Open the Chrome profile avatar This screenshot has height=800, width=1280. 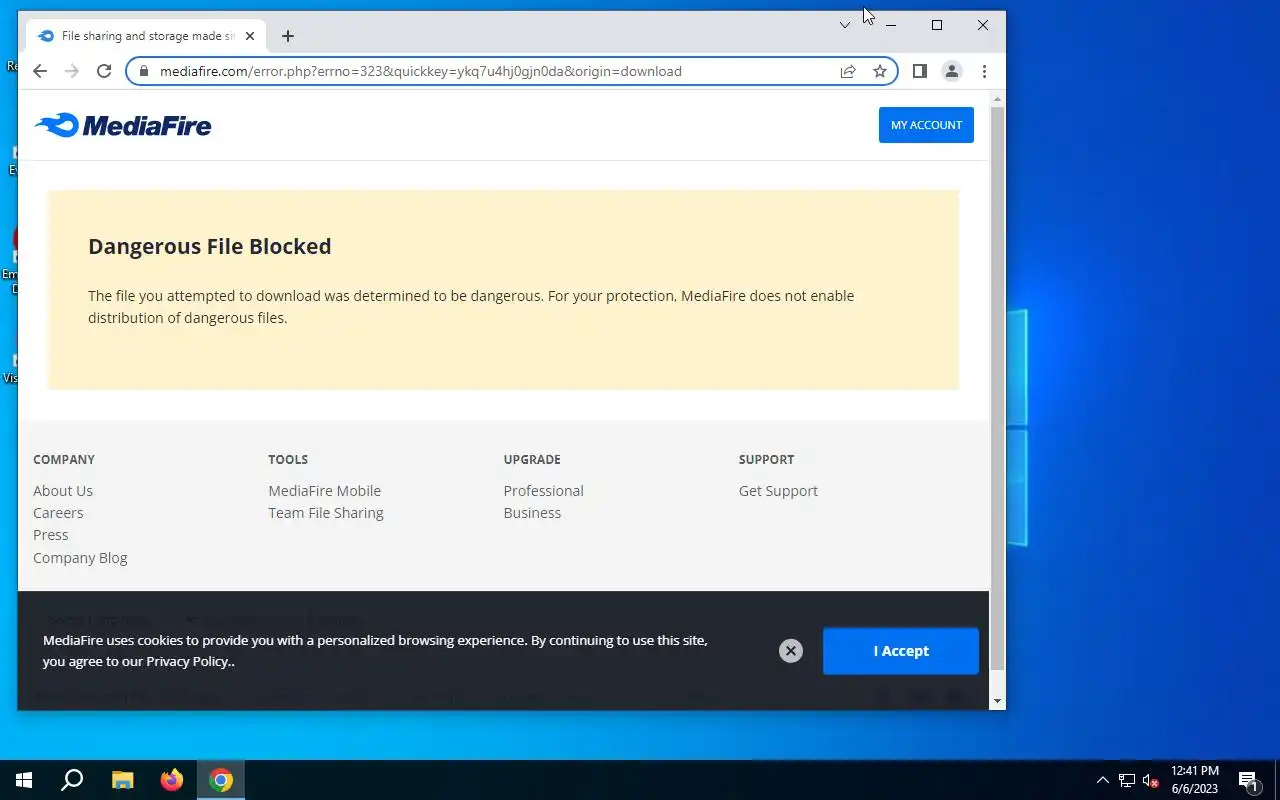click(952, 71)
